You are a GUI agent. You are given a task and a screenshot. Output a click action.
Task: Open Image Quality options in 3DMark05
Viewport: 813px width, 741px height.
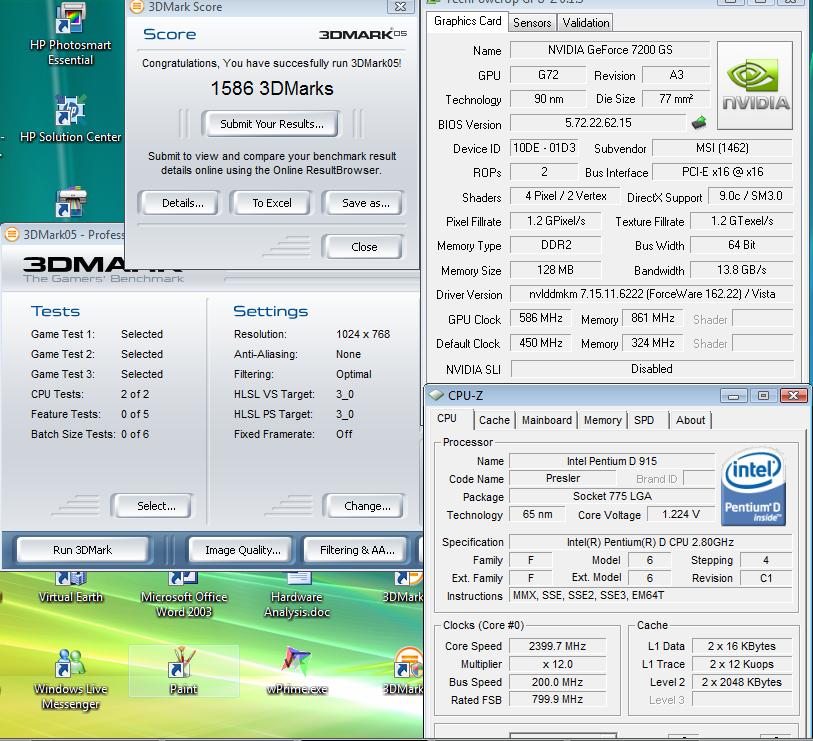point(242,550)
